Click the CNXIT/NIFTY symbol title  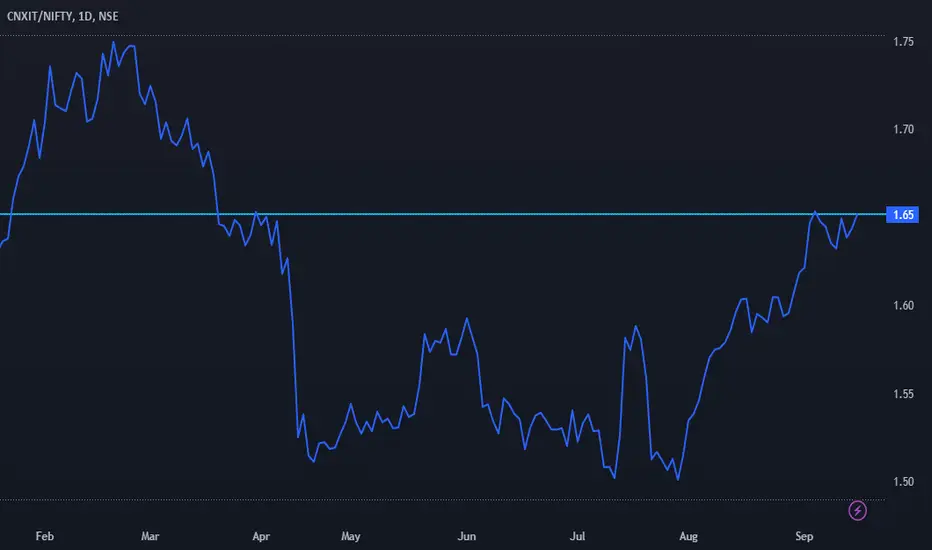coord(62,16)
